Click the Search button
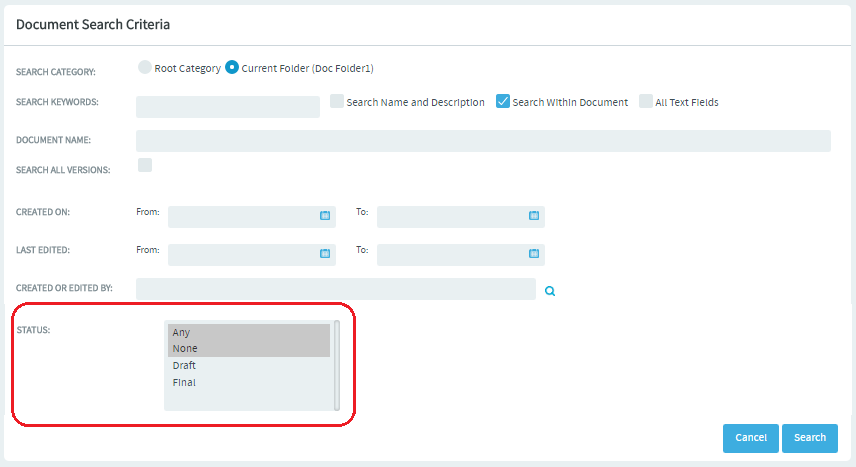 click(810, 438)
